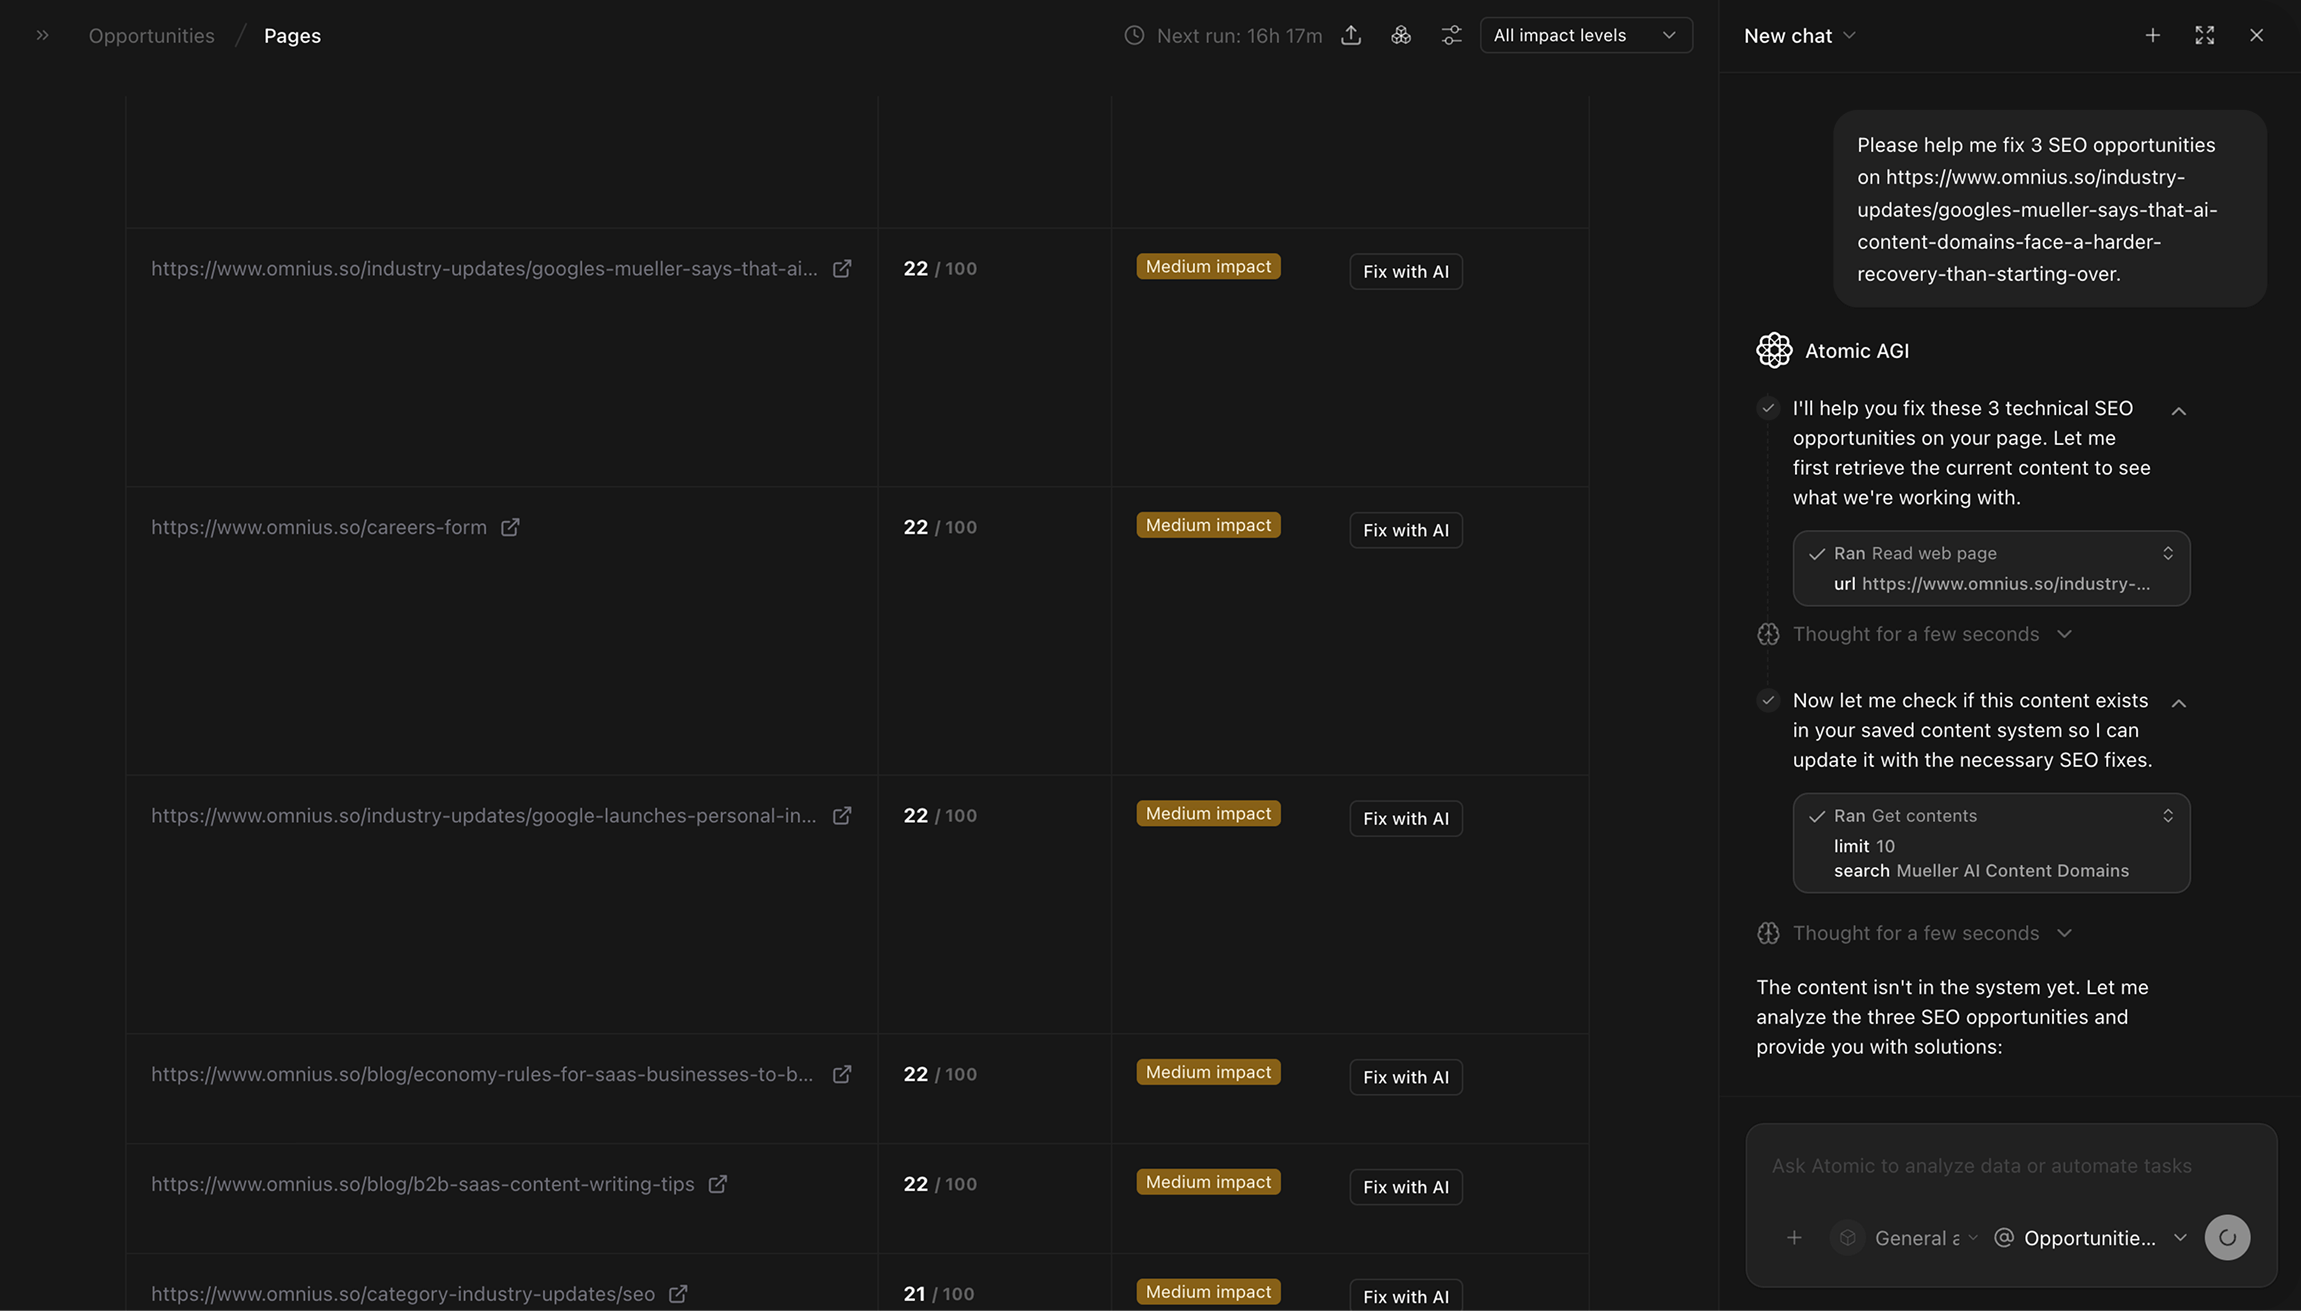
Task: Click the add attachment plus icon in the chat input
Action: [x=1794, y=1238]
